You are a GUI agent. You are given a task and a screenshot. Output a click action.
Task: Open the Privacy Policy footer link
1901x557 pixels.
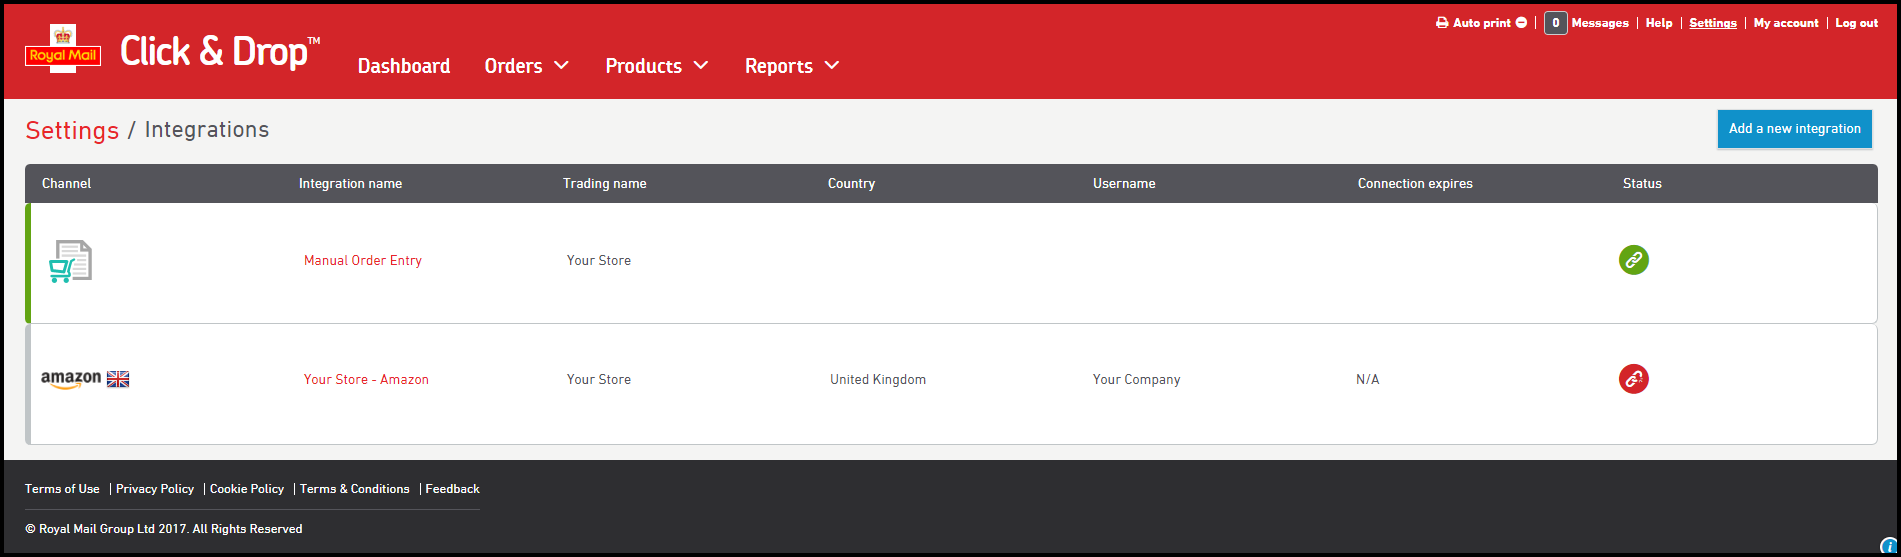[x=155, y=489]
